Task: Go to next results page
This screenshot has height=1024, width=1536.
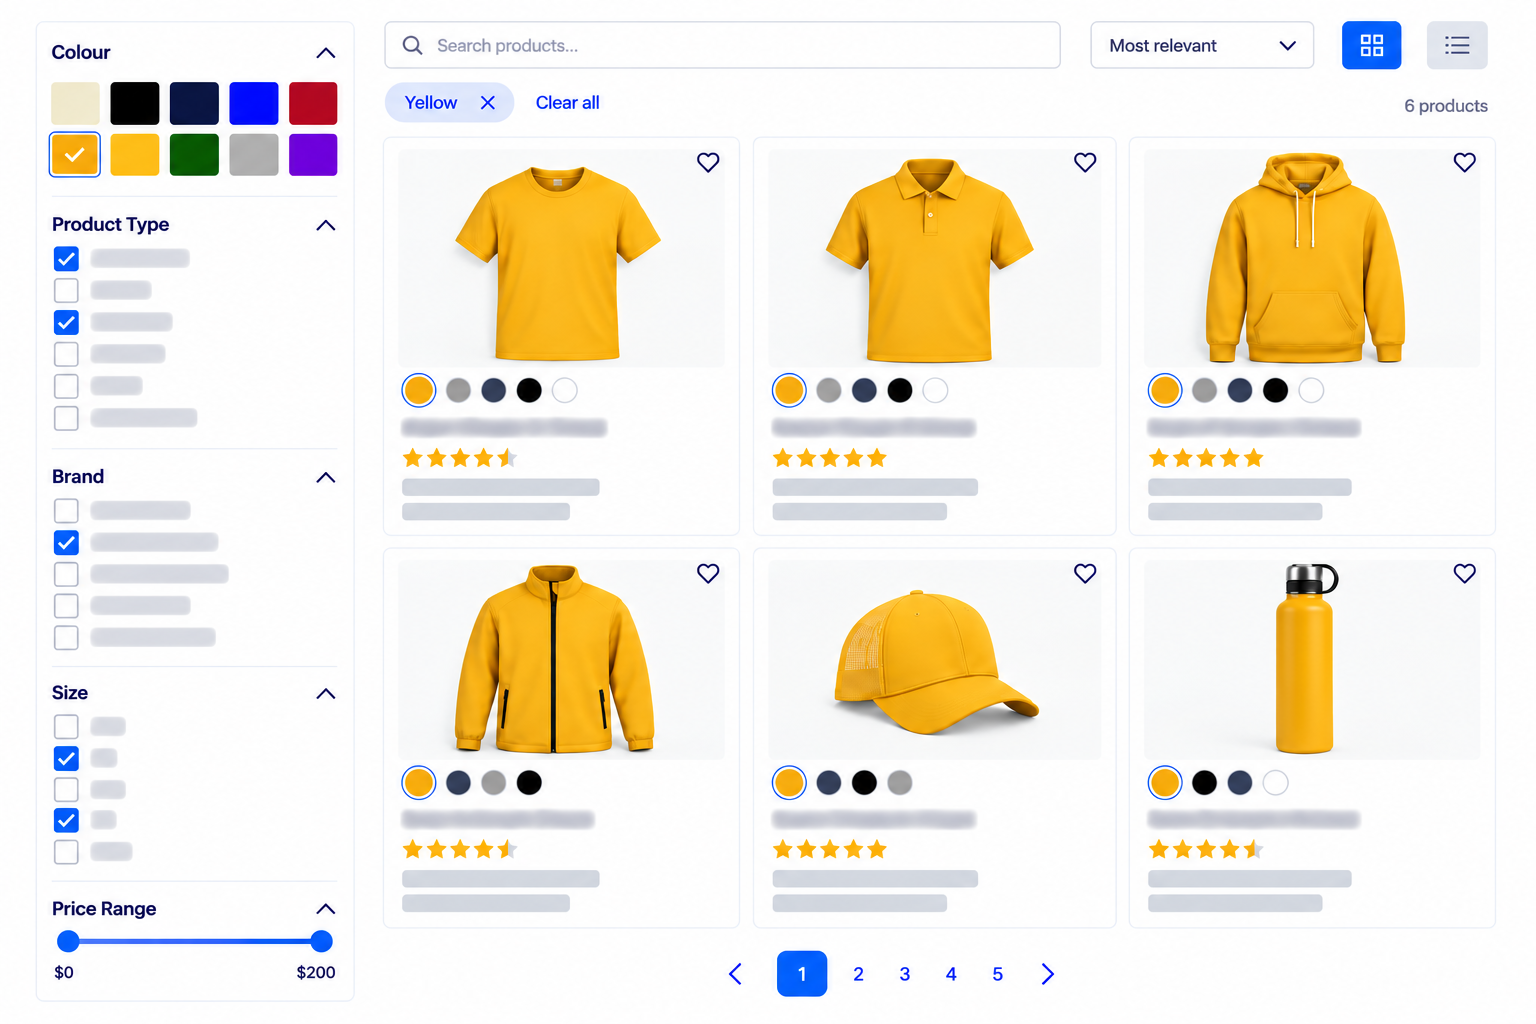Action: (x=1047, y=974)
